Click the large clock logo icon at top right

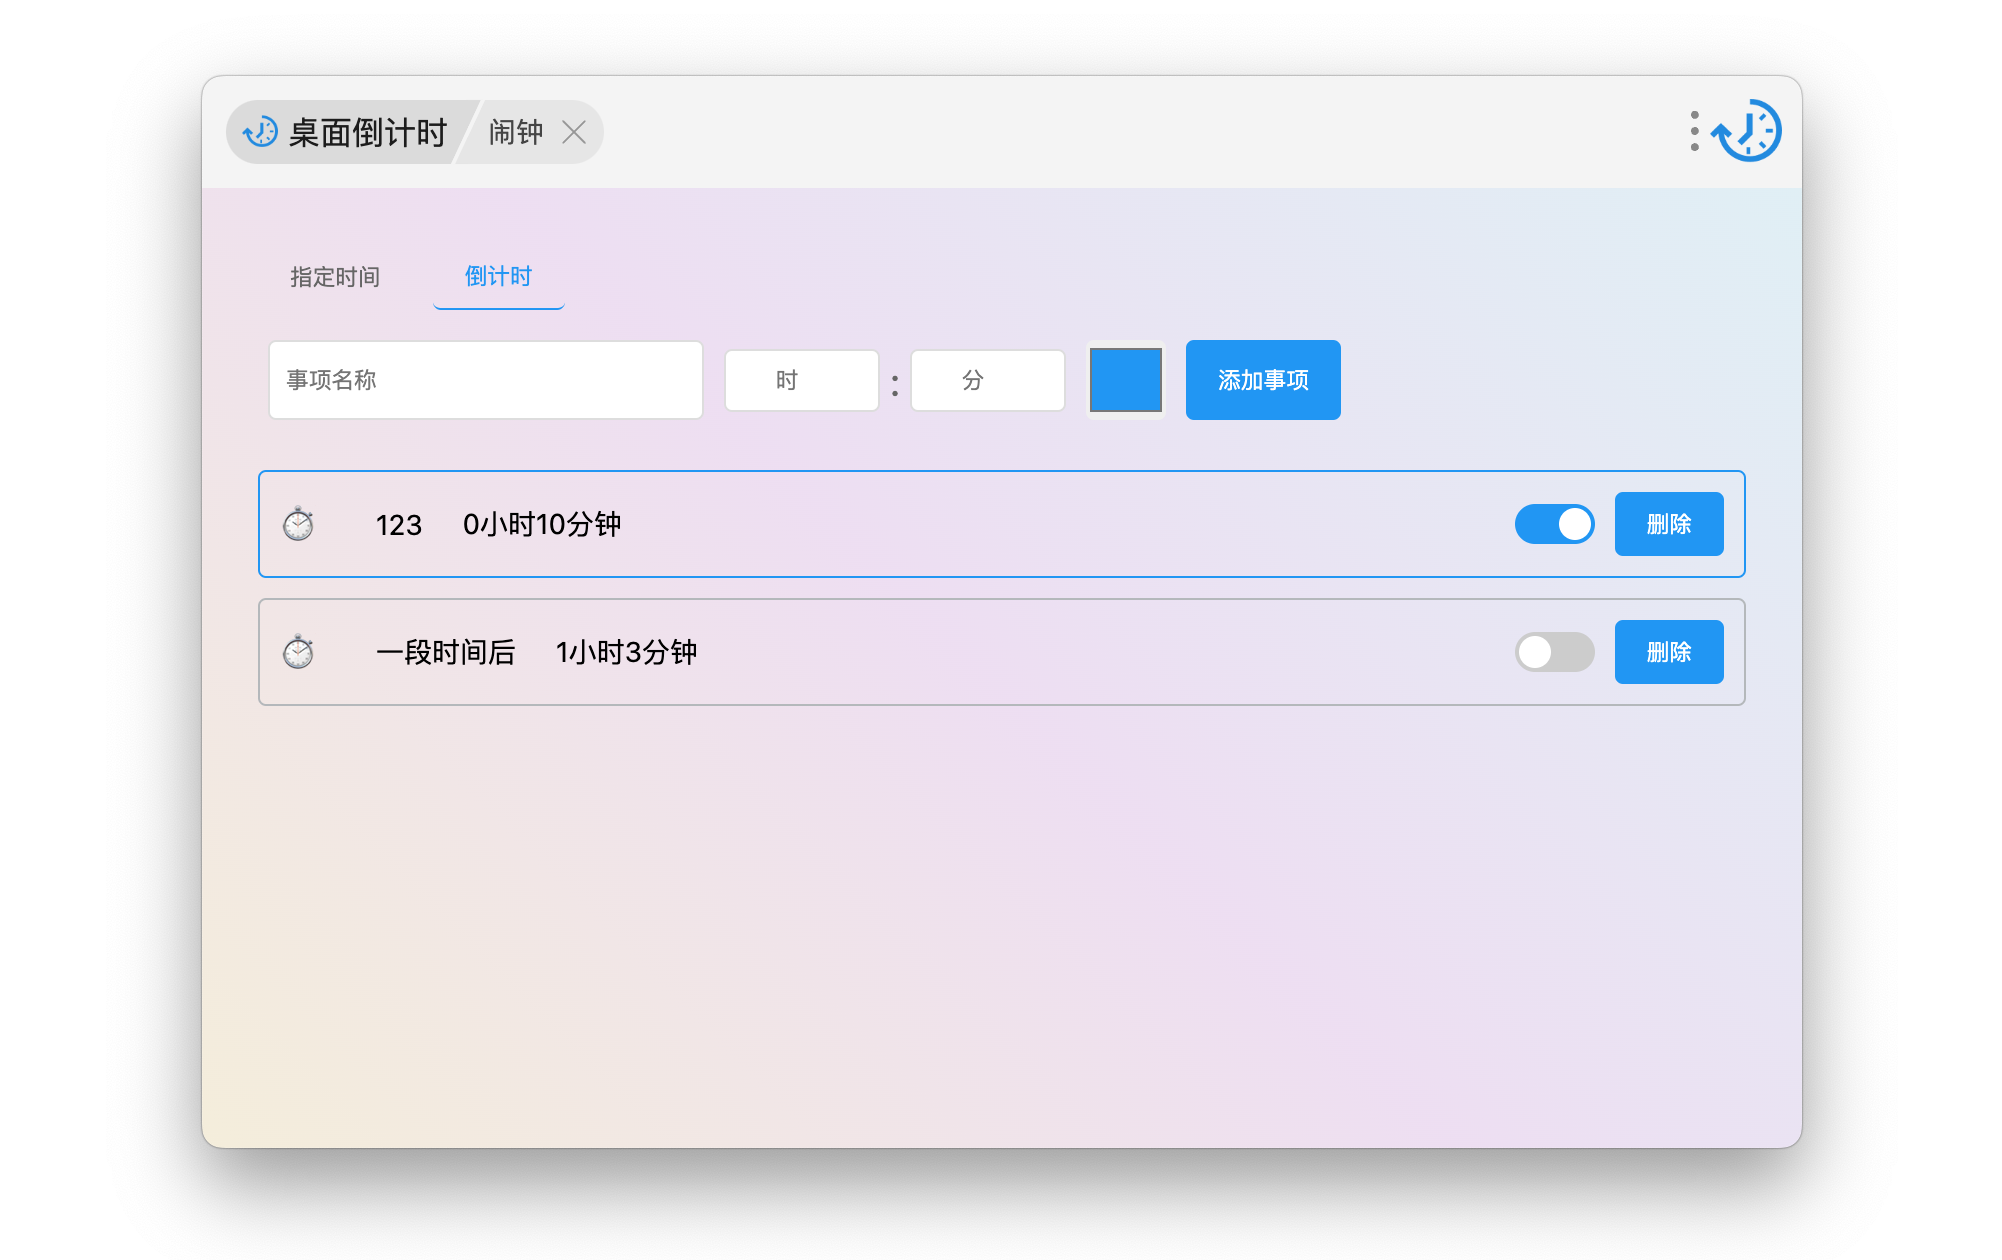[1747, 131]
